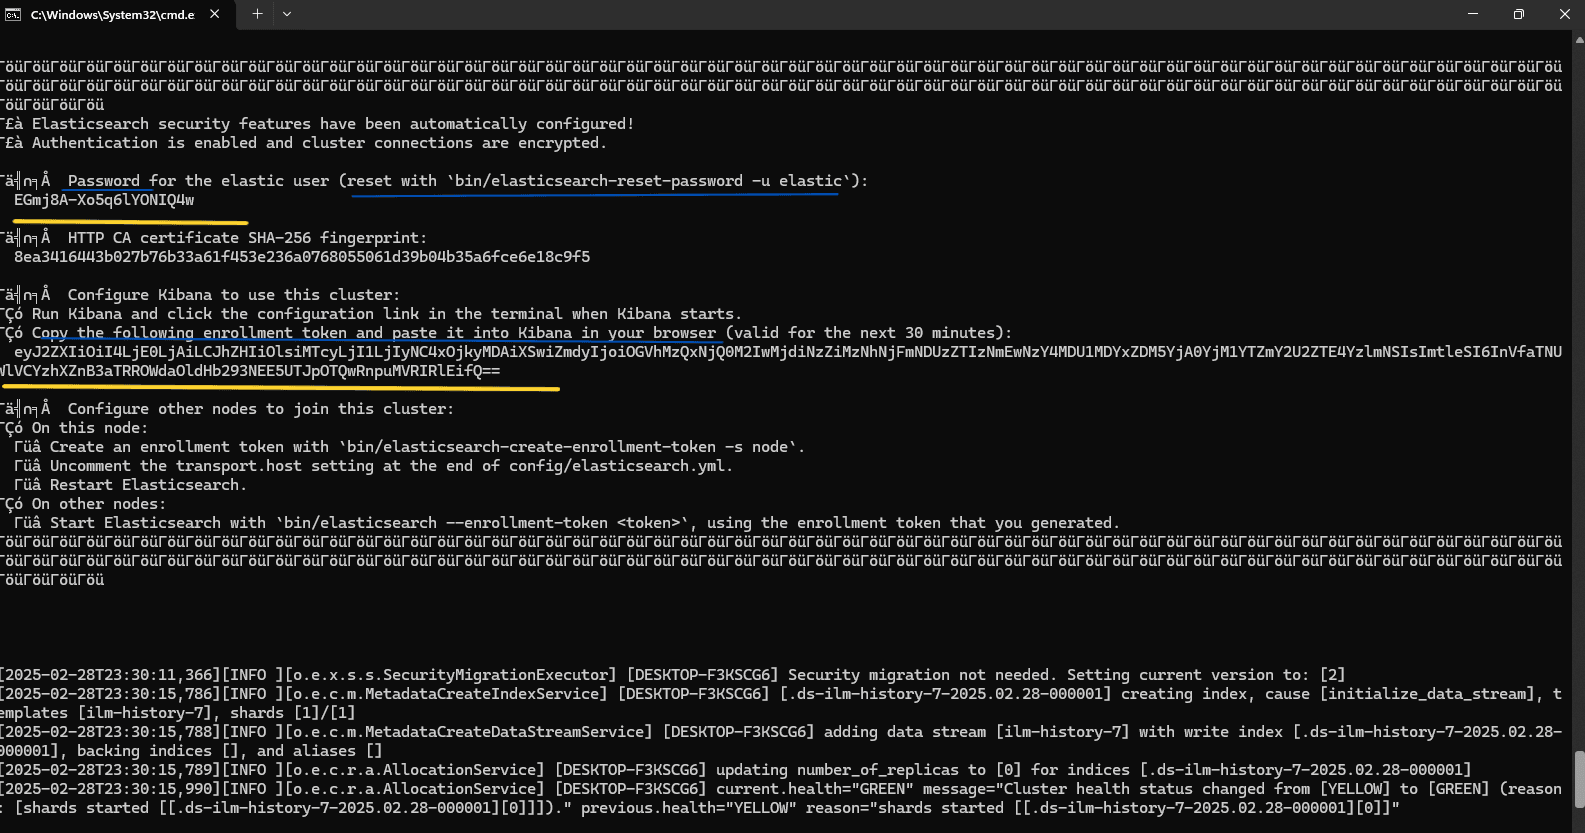Click the MetadataCreateDataStreamService log line
Viewport: 1585px width, 833px height.
click(x=781, y=732)
